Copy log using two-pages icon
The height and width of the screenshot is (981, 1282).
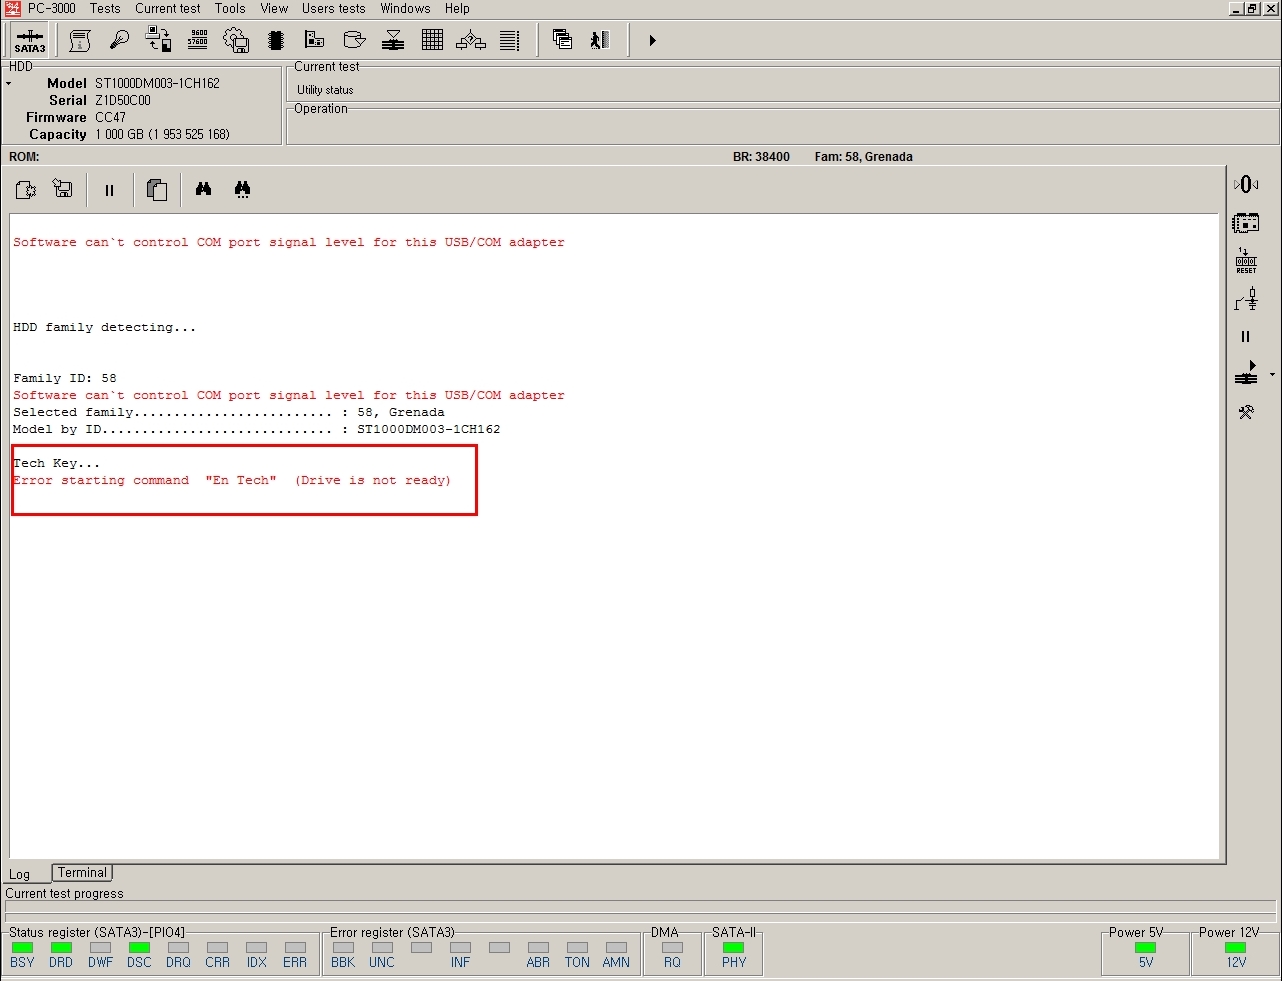coord(156,190)
